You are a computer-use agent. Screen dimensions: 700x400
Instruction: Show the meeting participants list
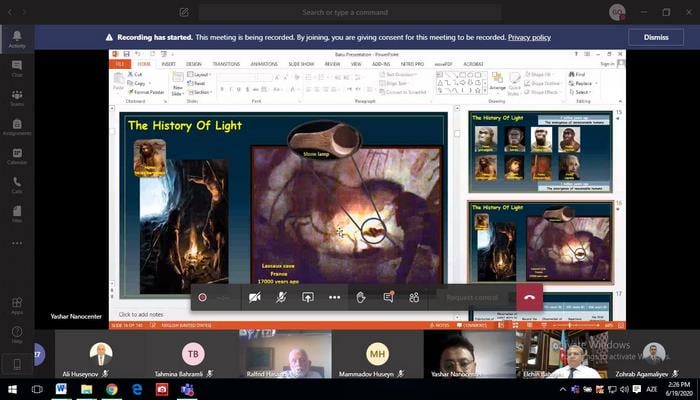click(x=414, y=297)
